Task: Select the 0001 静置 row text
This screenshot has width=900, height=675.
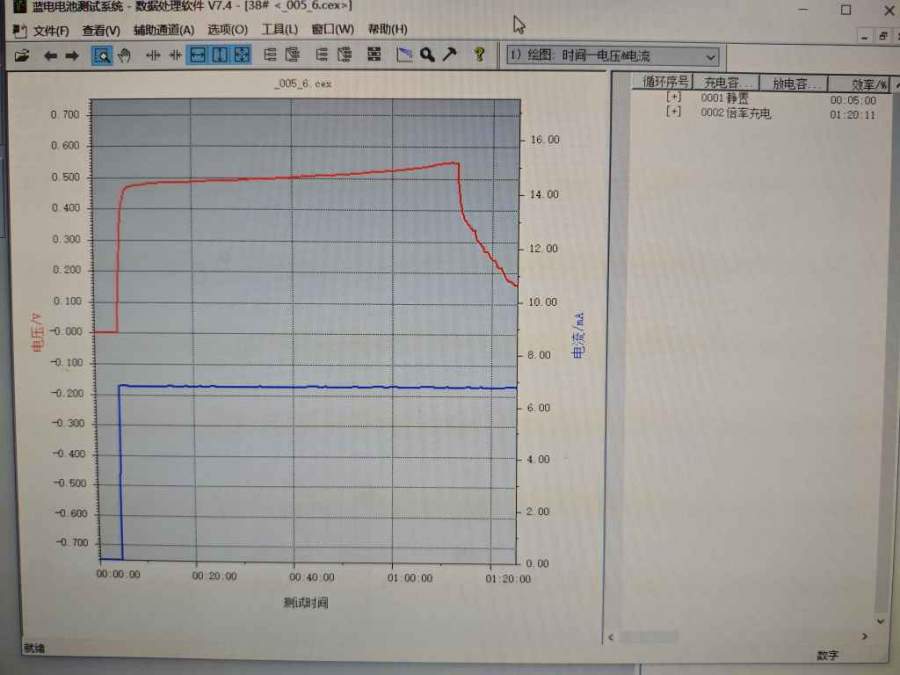Action: (724, 98)
